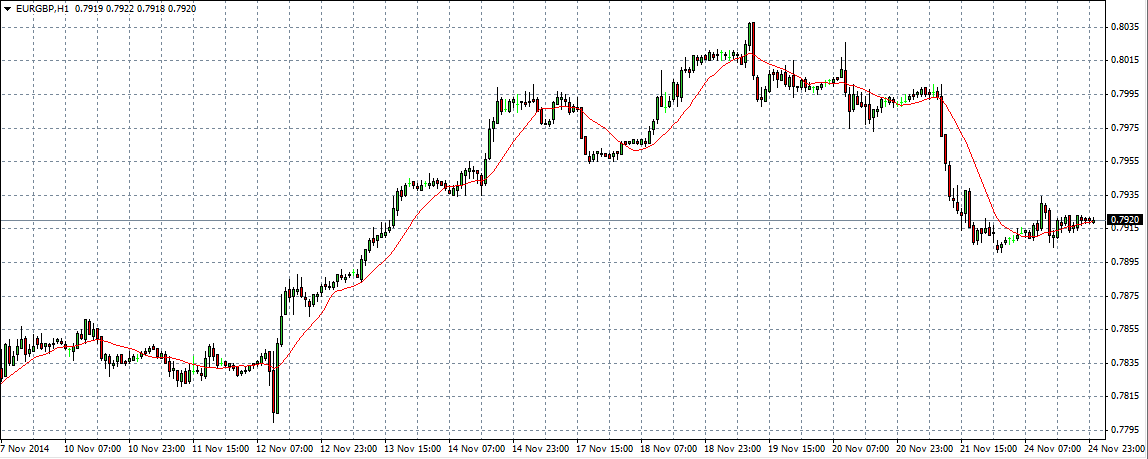Click the close value 0.7920 in chart header
This screenshot has height=459, width=1148.
coord(180,7)
